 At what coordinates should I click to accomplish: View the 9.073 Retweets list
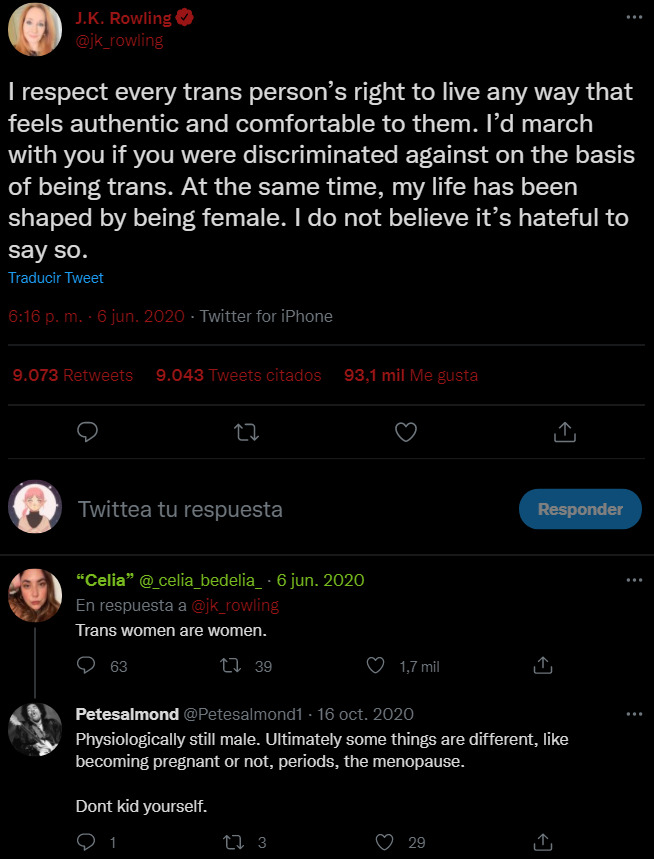[72, 376]
